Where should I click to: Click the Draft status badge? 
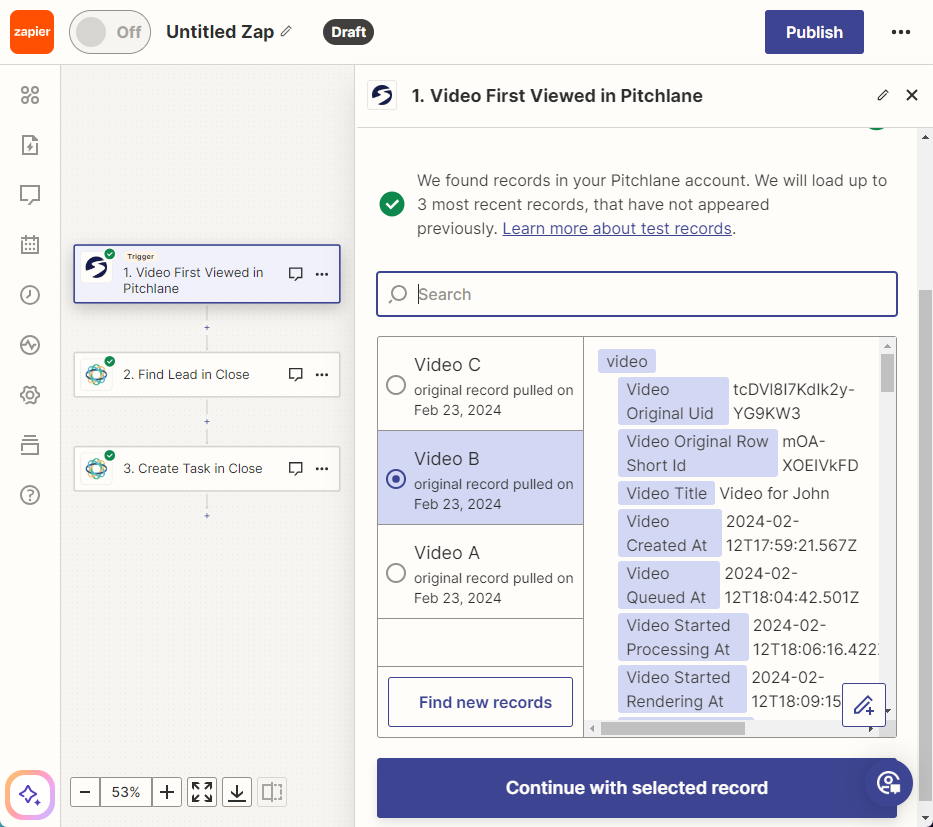(348, 32)
